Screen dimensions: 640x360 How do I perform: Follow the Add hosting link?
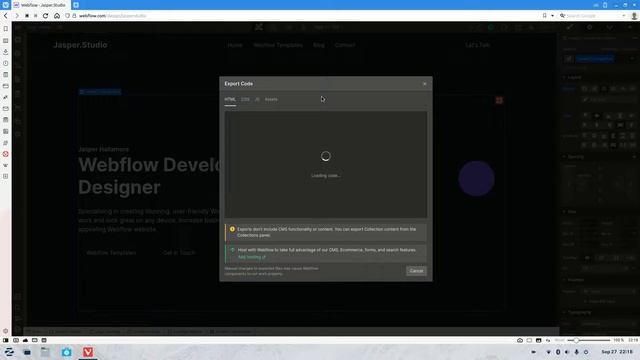click(x=251, y=257)
